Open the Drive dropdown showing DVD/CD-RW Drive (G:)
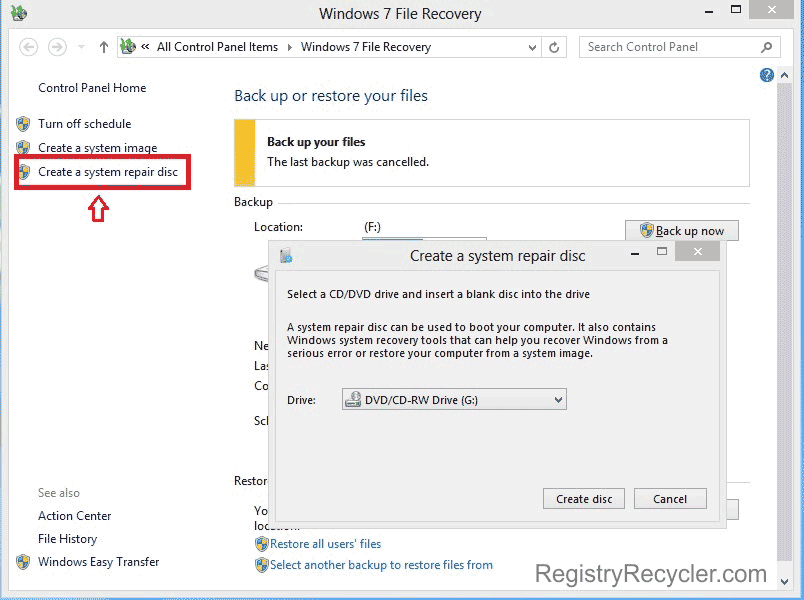This screenshot has height=600, width=804. [x=454, y=399]
